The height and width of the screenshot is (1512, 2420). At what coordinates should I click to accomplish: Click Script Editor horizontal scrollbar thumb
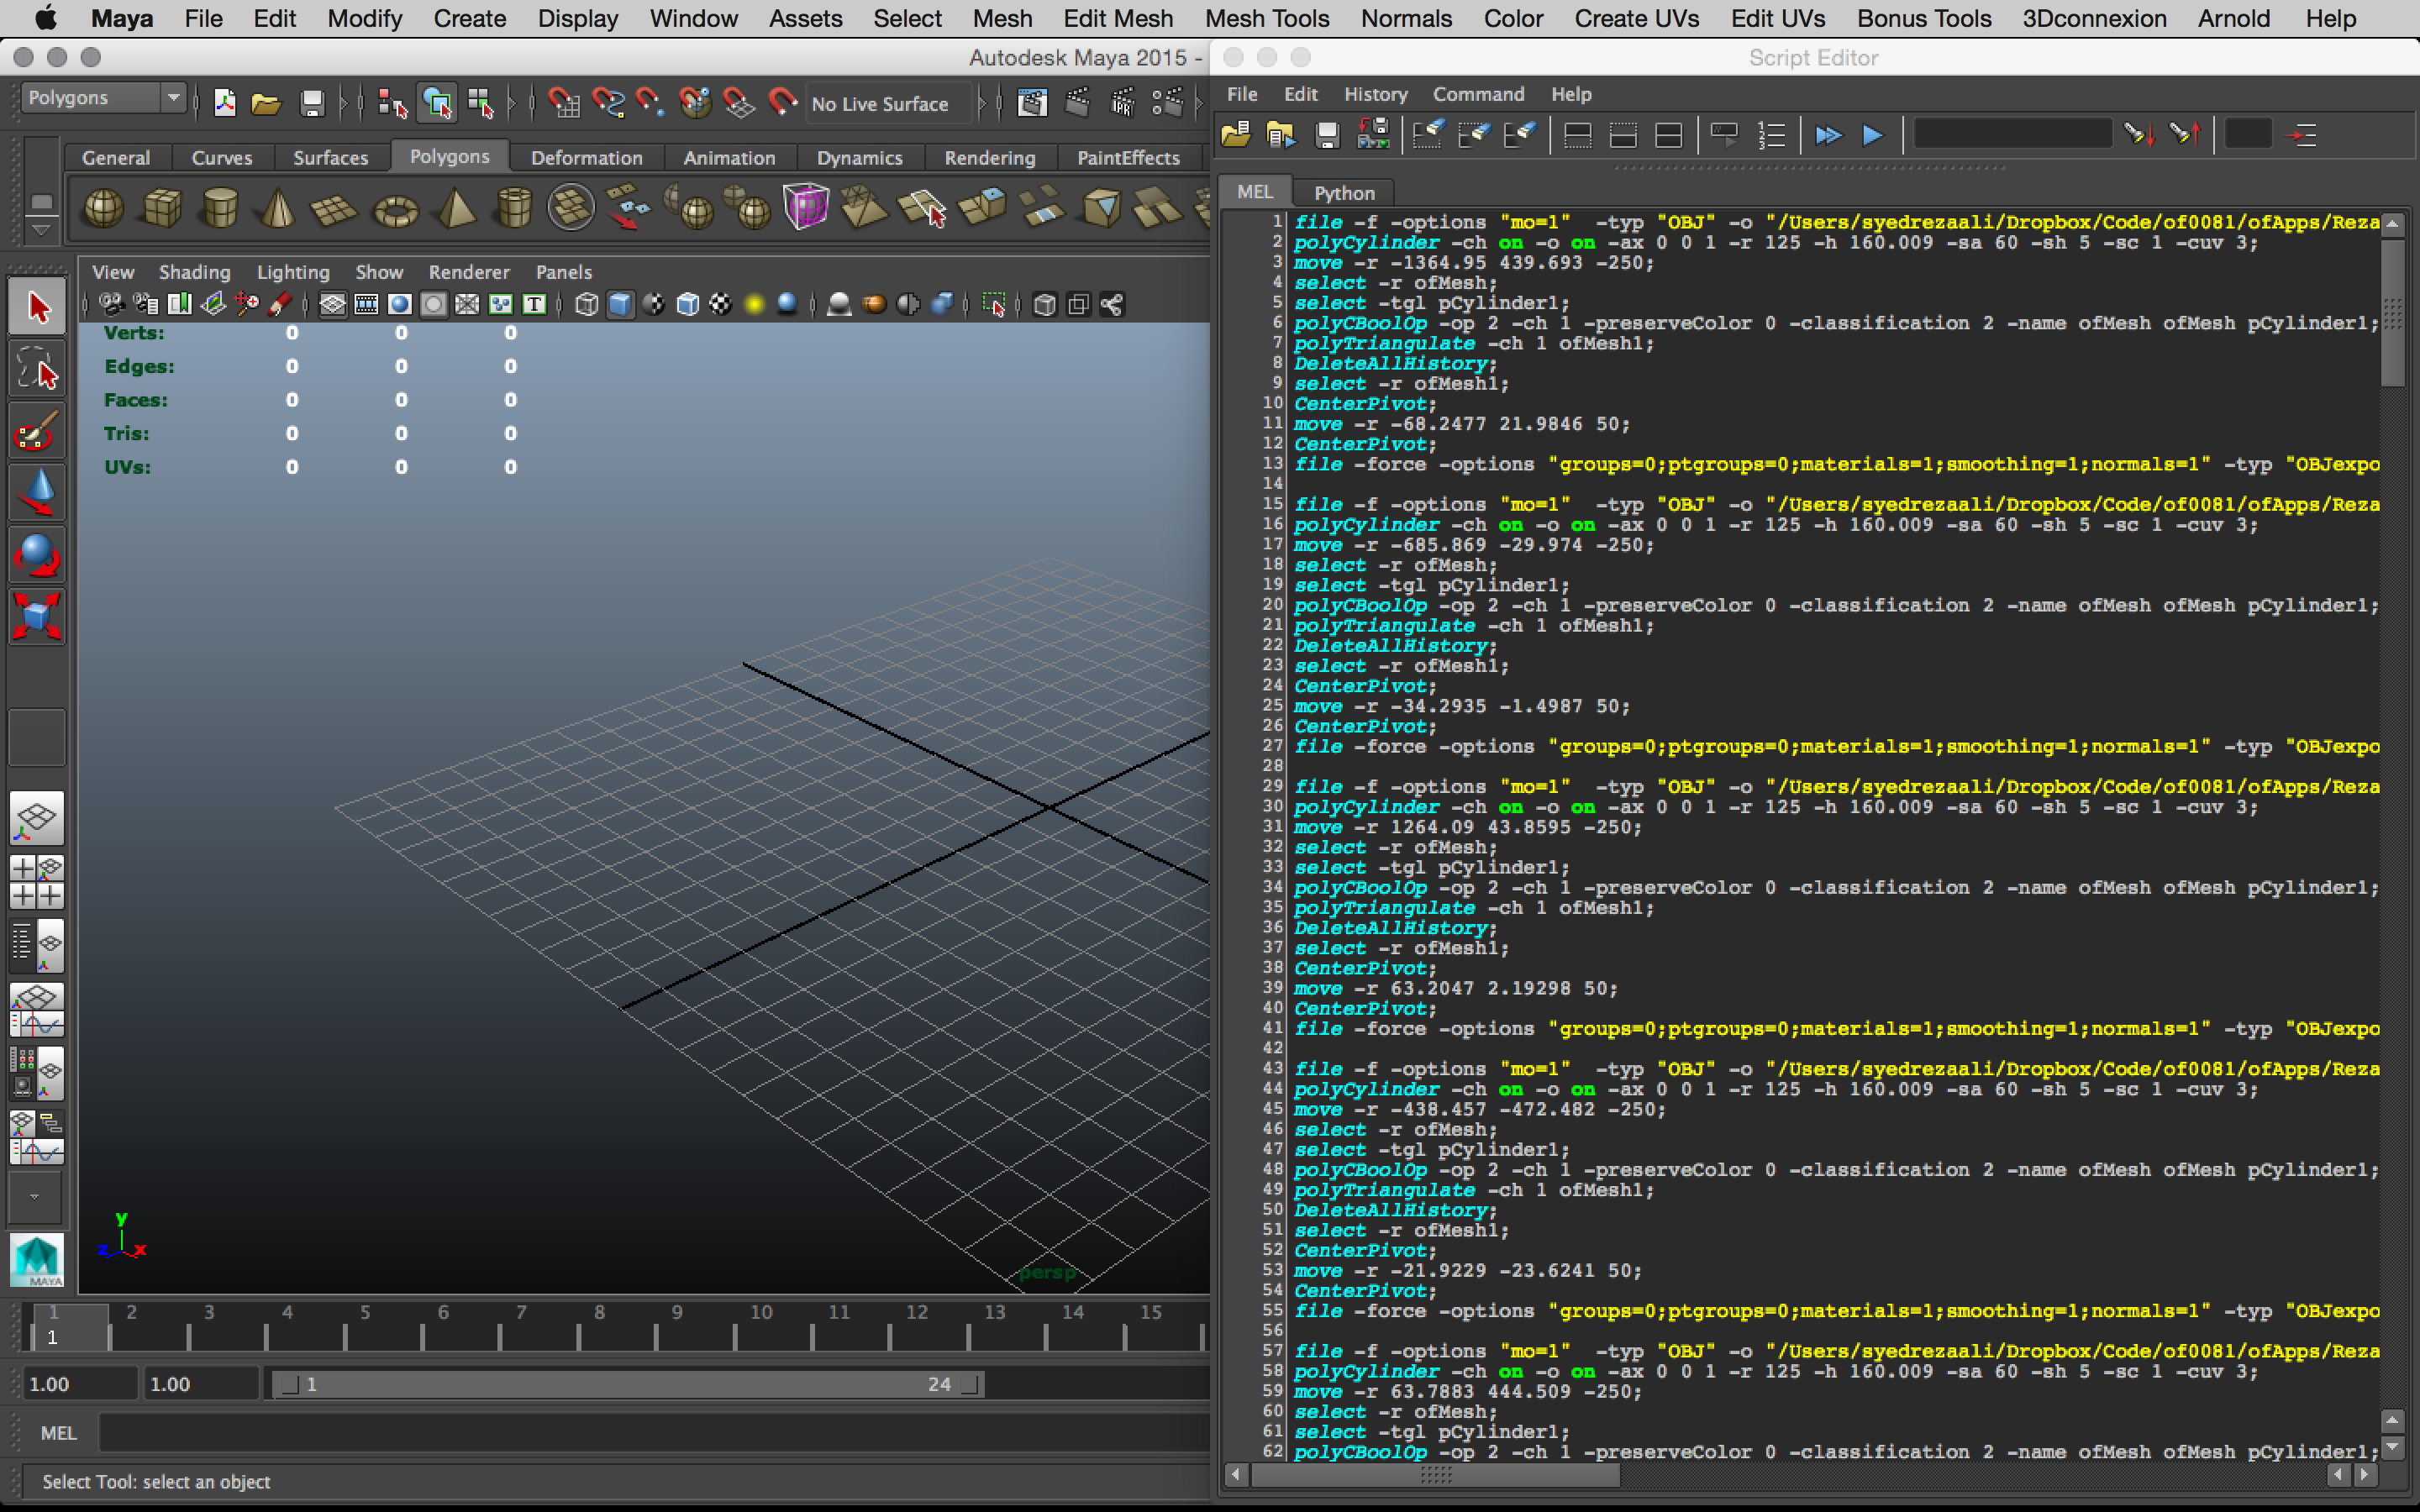click(x=1435, y=1475)
